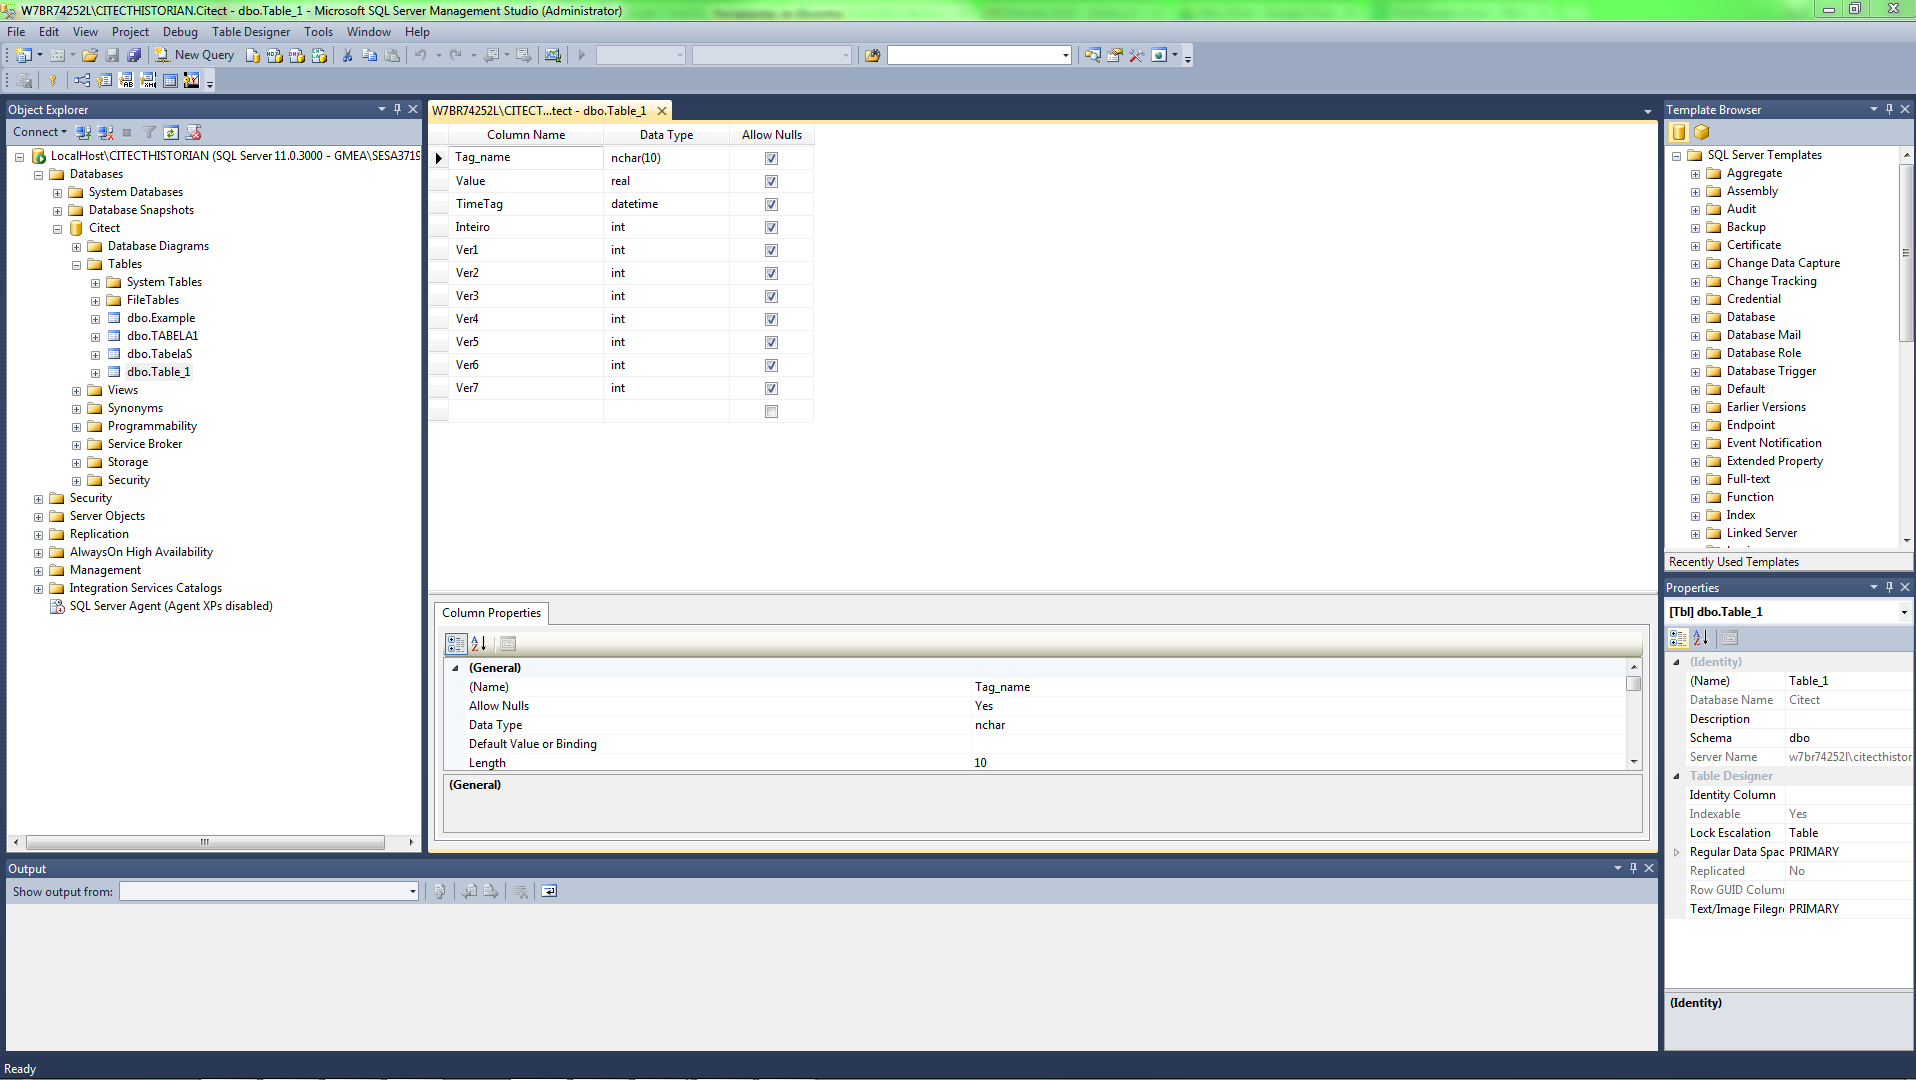Open file with the folder toolbar icon

click(90, 56)
